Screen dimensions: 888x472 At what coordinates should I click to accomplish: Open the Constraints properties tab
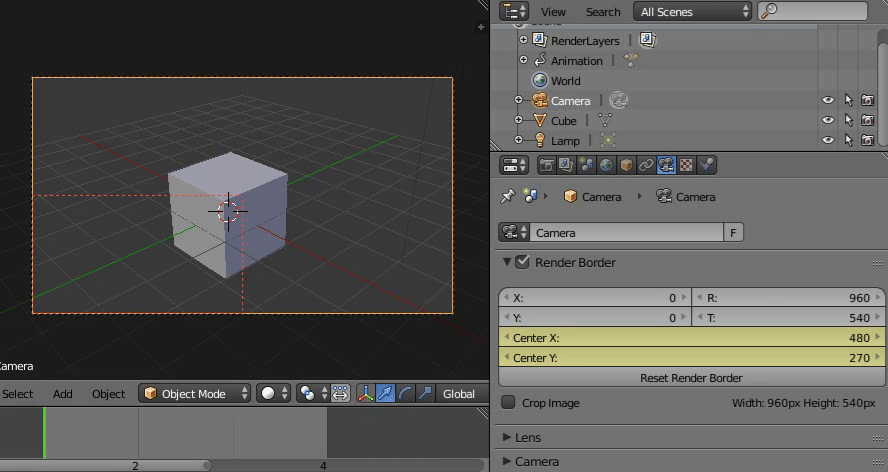pyautogui.click(x=646, y=165)
